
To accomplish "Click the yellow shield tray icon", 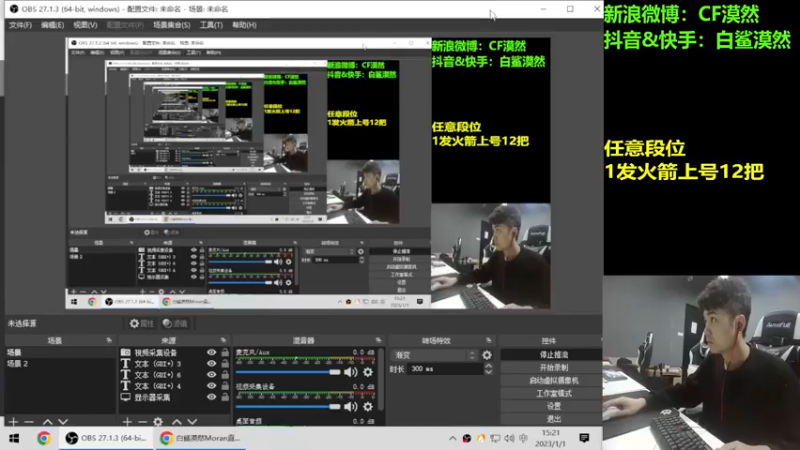I will coord(481,438).
